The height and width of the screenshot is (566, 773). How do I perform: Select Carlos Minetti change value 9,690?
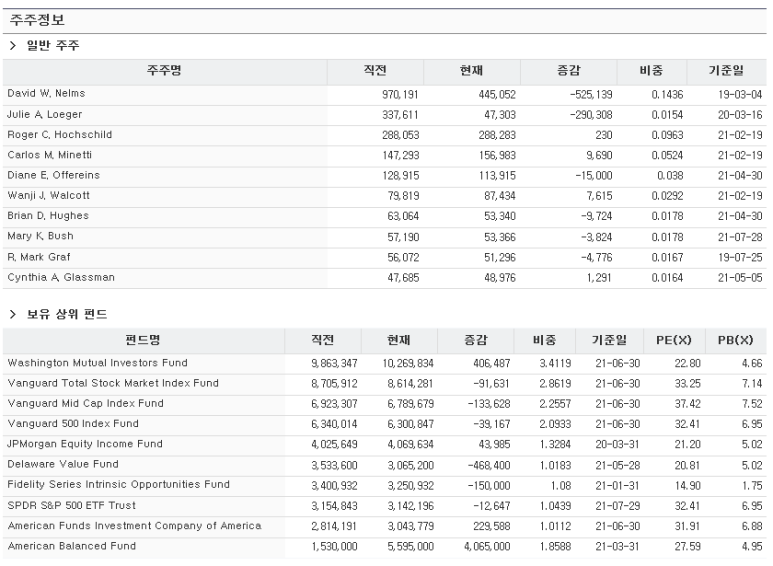599,155
